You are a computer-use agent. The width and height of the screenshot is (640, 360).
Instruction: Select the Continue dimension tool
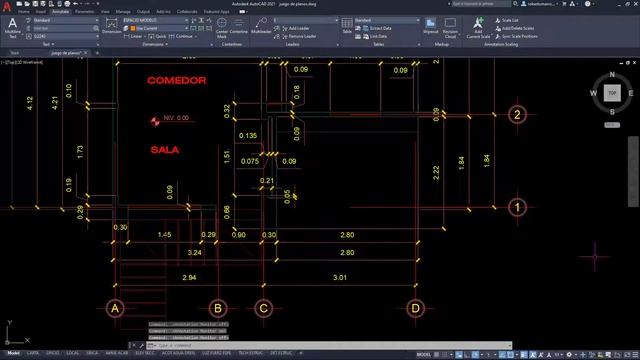click(x=180, y=36)
